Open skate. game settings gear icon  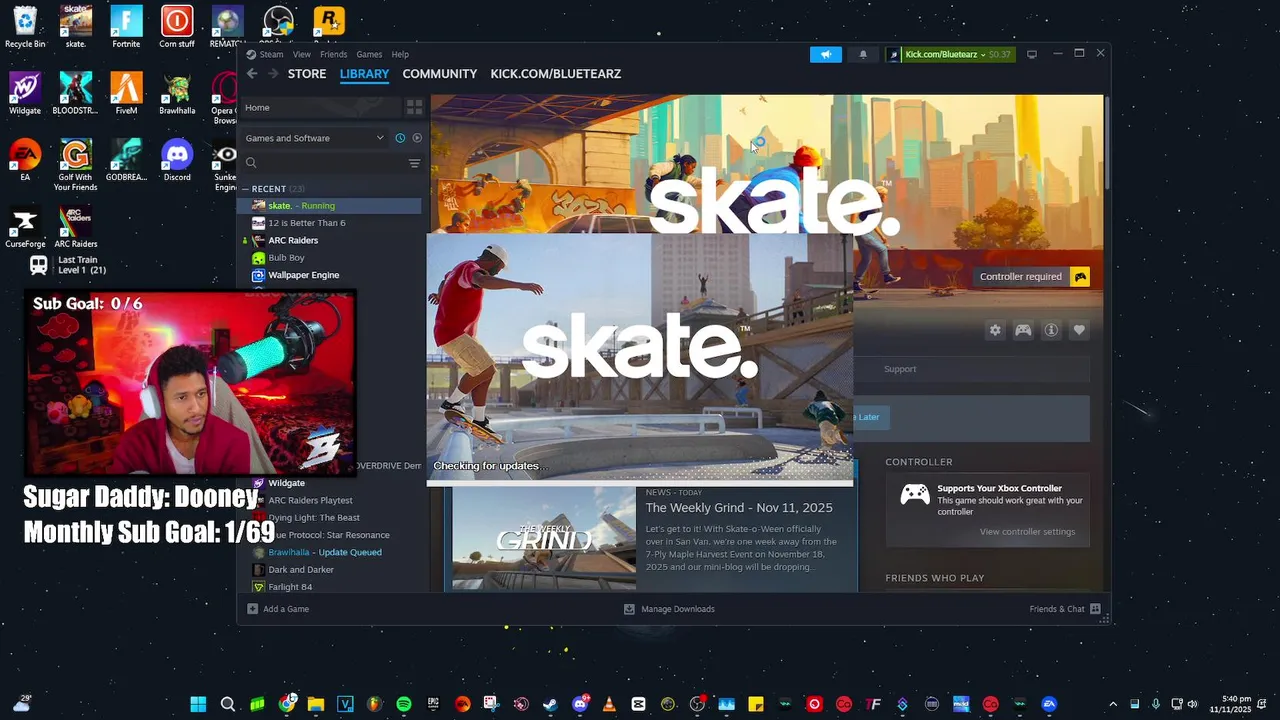(995, 330)
